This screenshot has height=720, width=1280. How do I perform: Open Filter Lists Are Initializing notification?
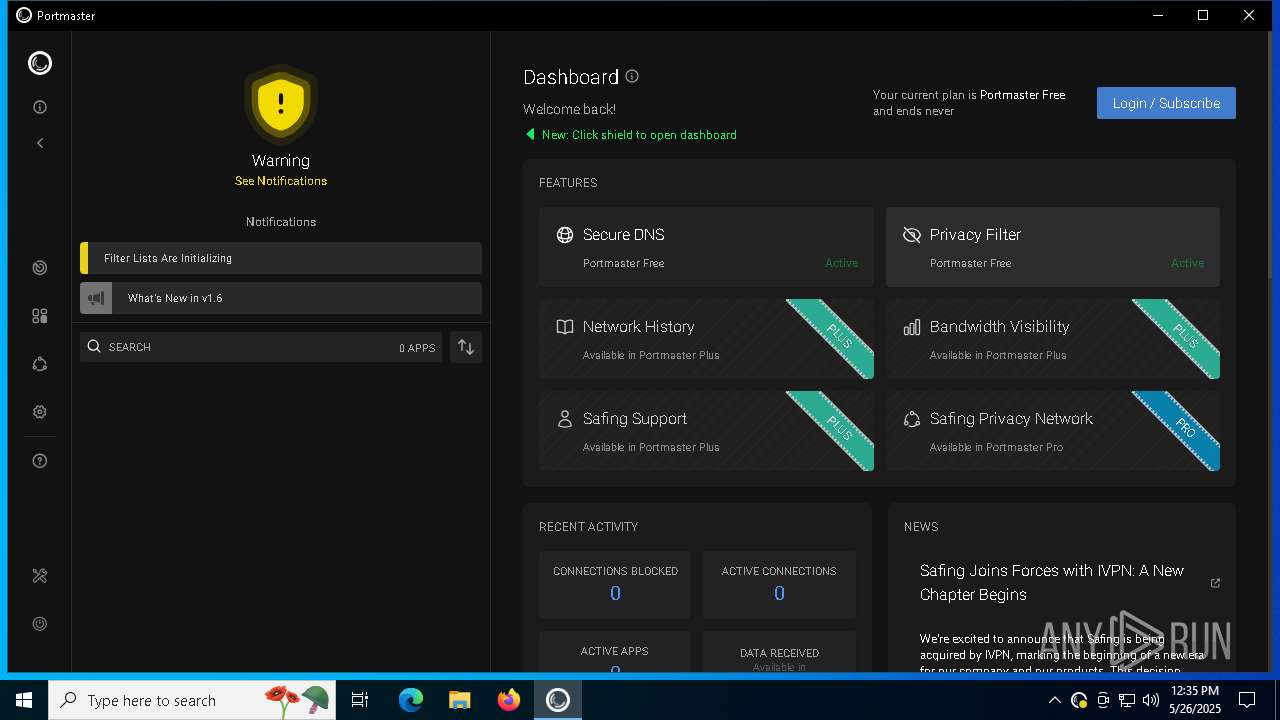[x=281, y=258]
